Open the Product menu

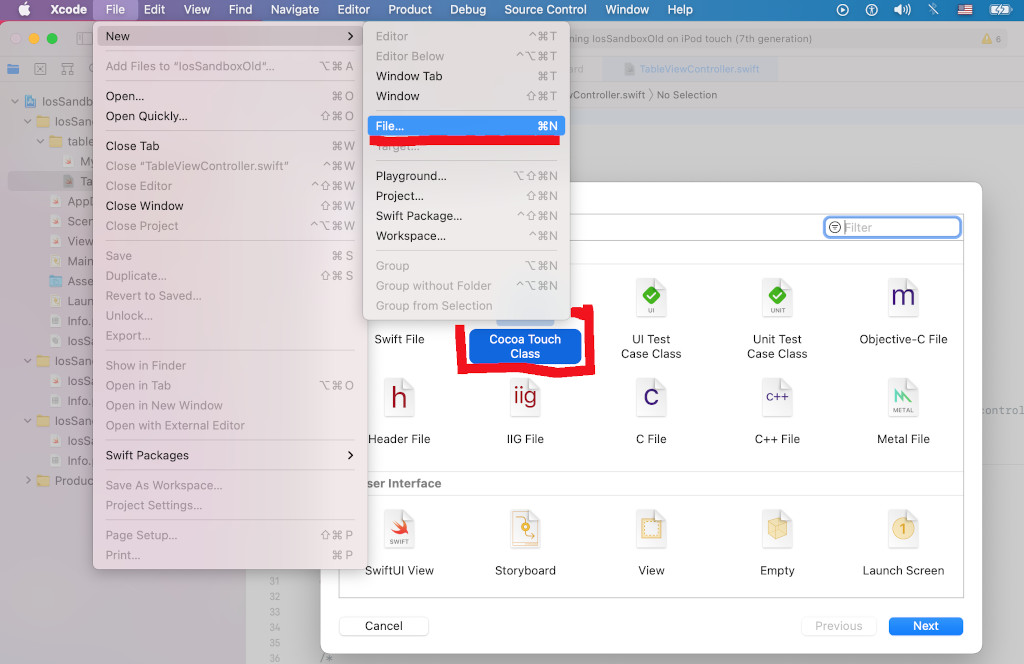pos(409,9)
